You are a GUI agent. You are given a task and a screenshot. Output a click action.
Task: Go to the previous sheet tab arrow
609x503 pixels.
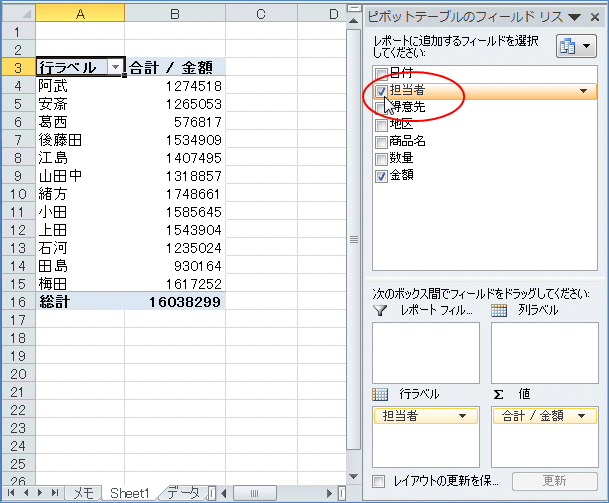tap(26, 493)
